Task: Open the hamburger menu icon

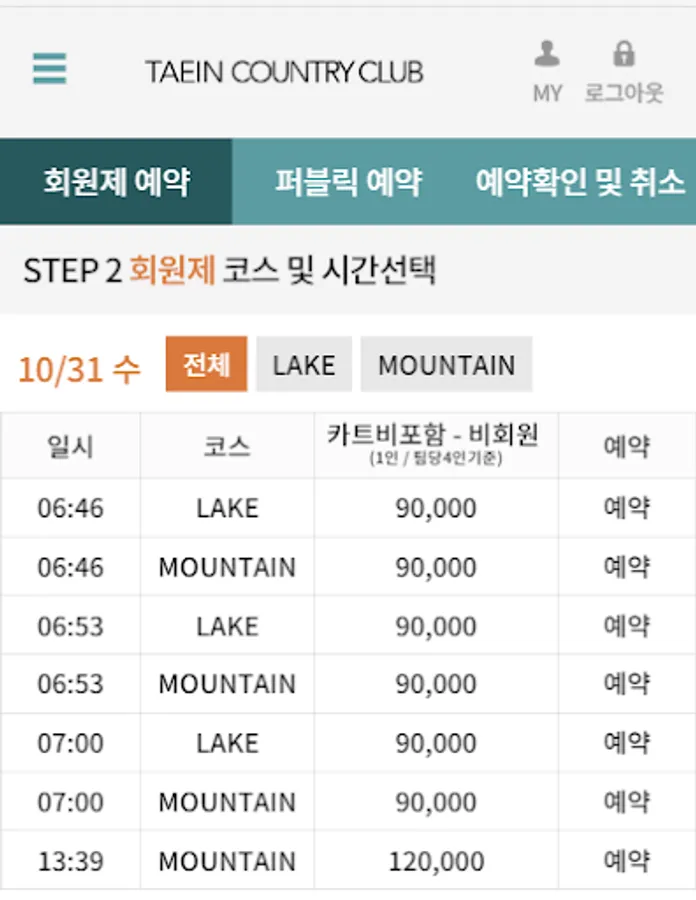Action: [49, 69]
